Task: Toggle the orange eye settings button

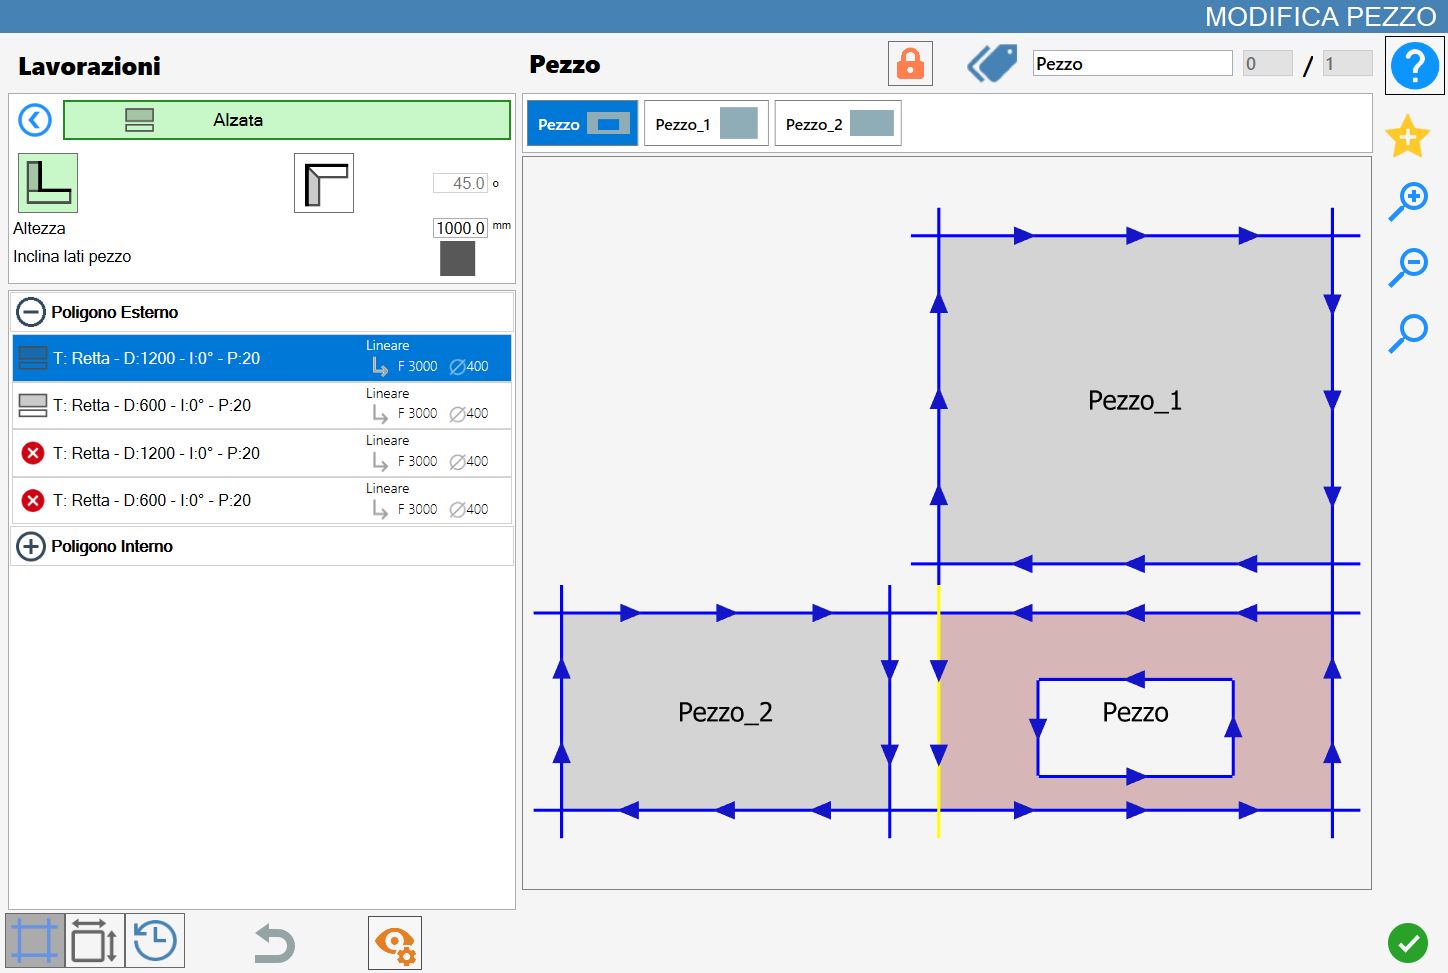Action: pyautogui.click(x=395, y=943)
